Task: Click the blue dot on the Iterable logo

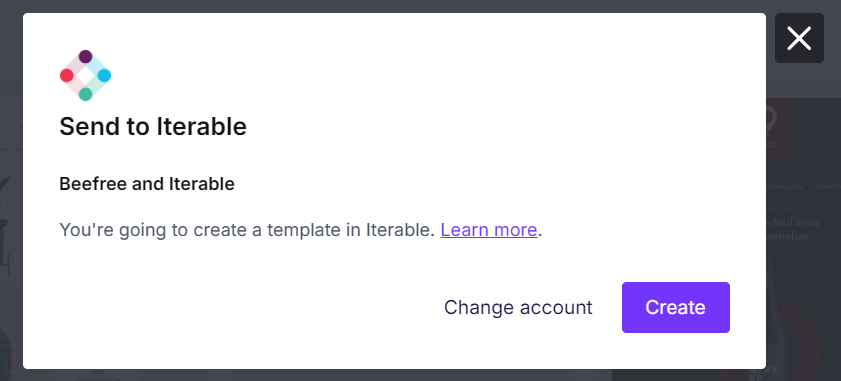Action: coord(105,75)
